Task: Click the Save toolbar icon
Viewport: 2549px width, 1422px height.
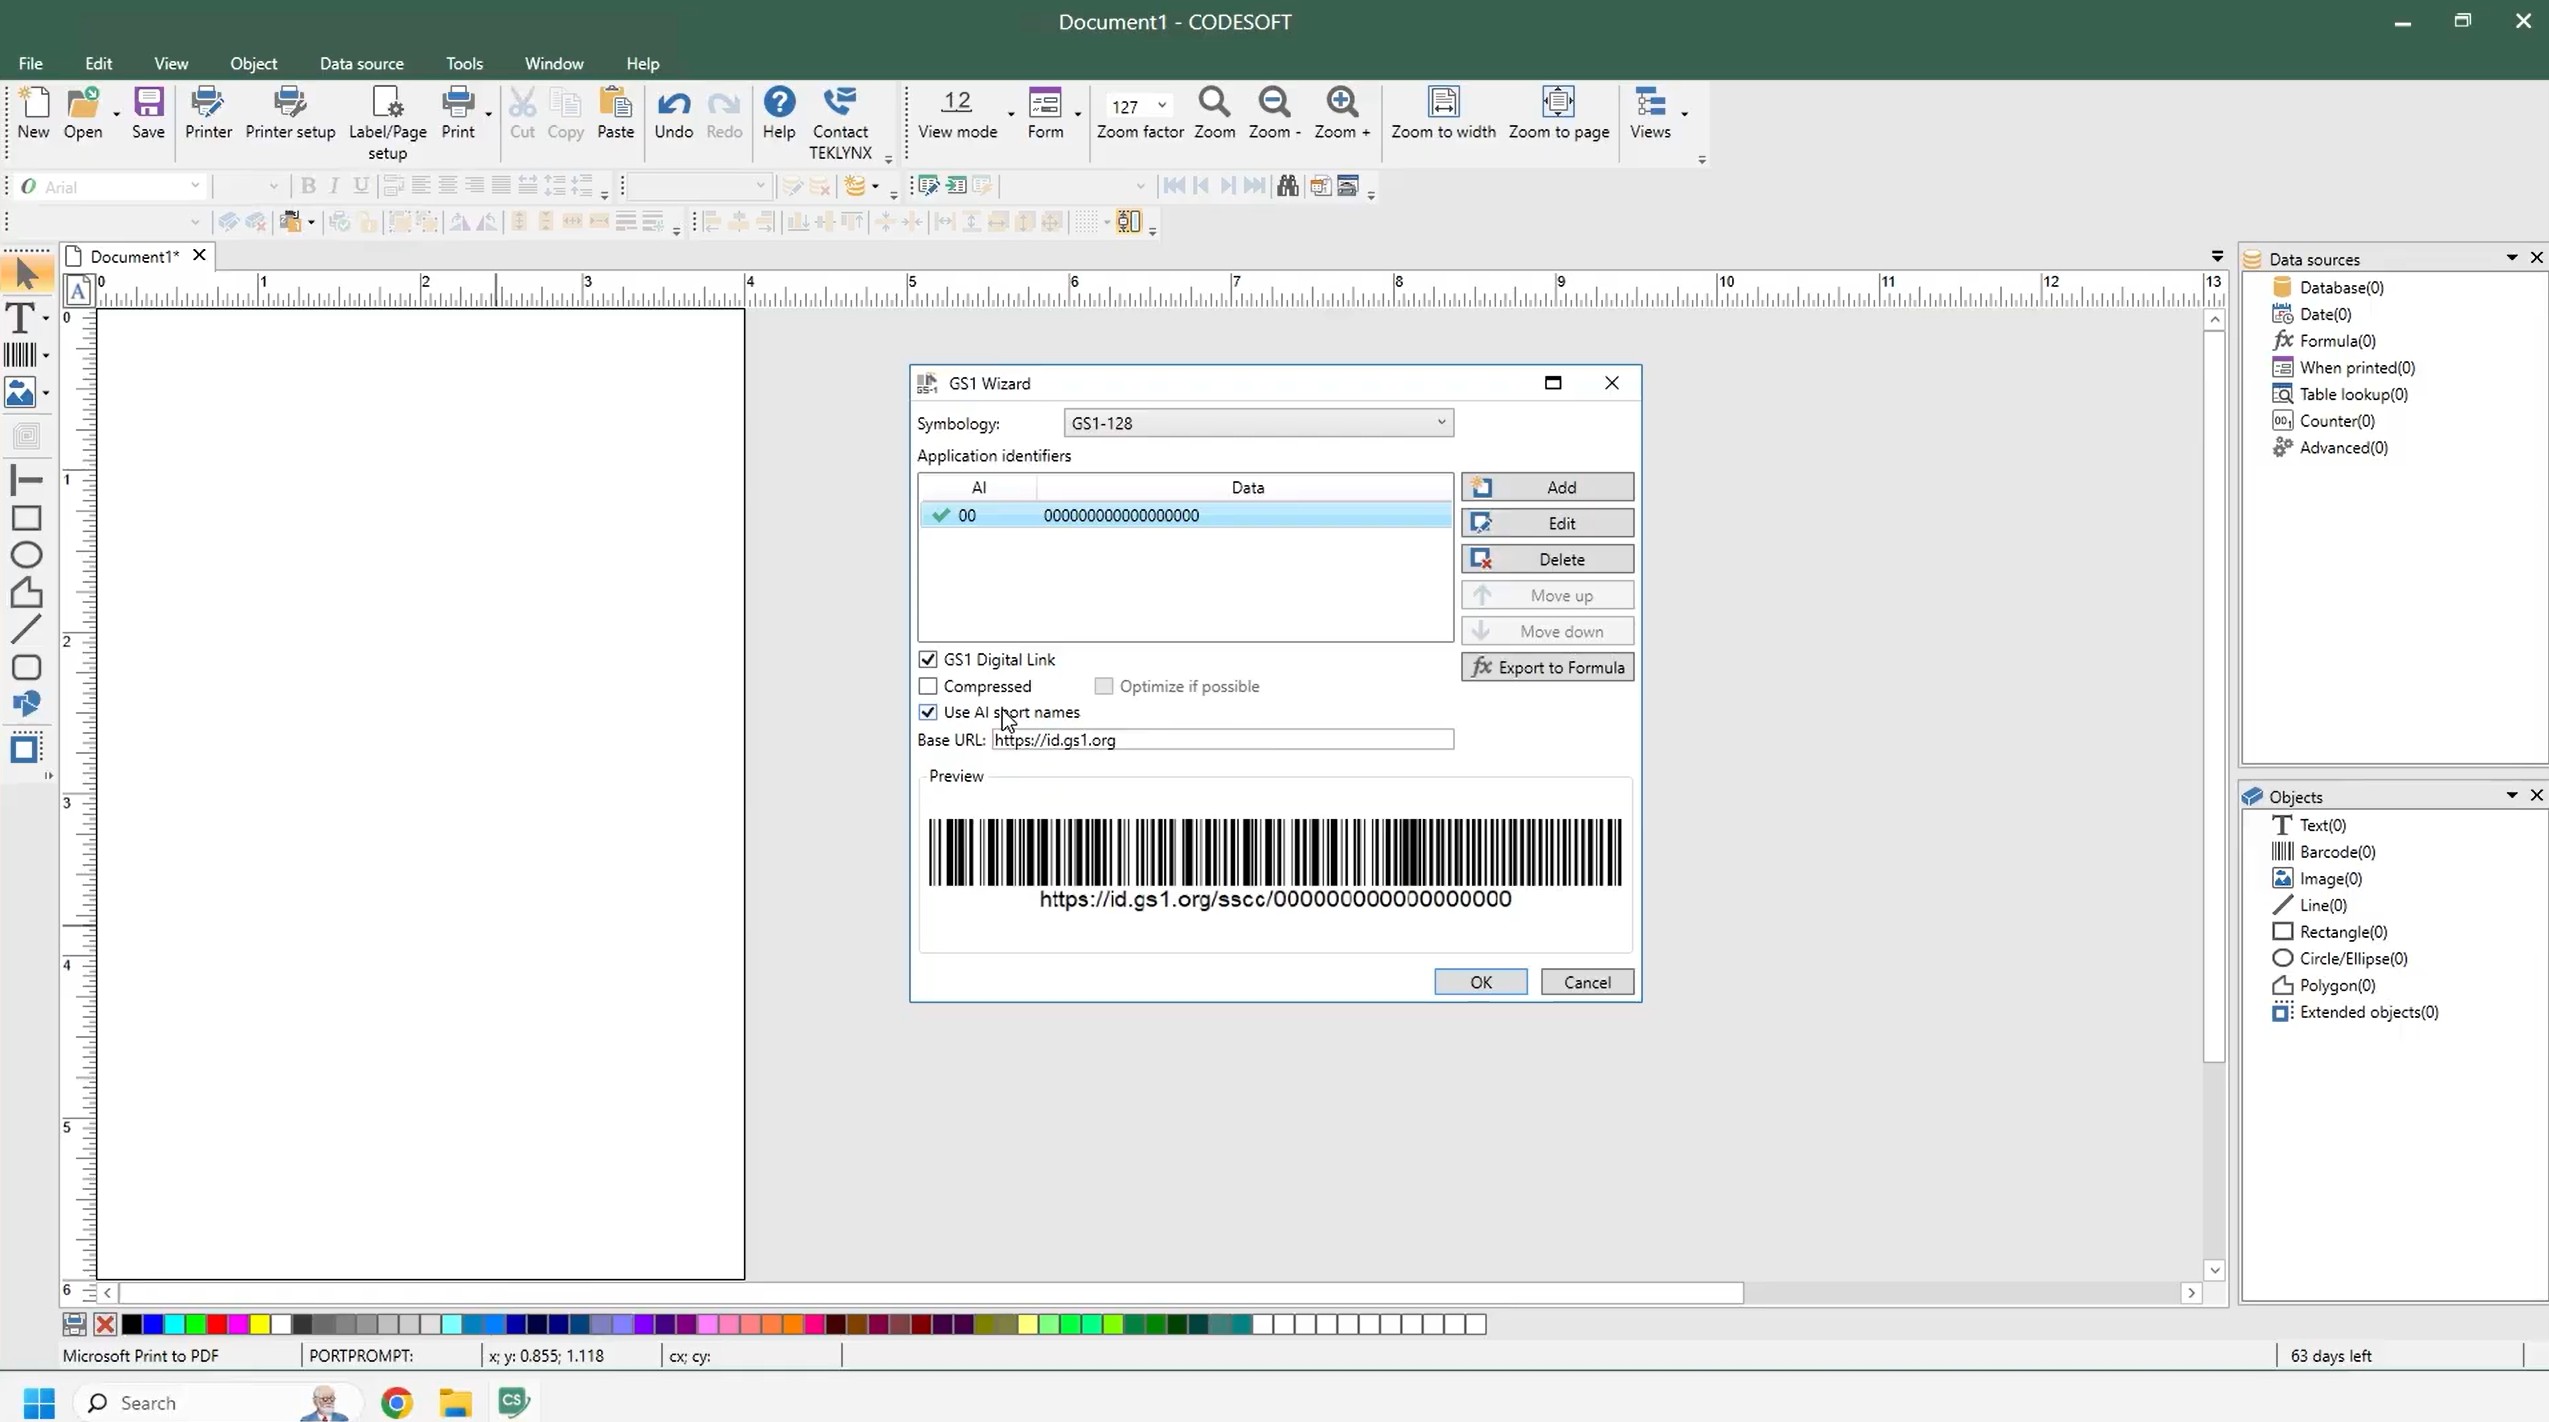Action: (x=148, y=112)
